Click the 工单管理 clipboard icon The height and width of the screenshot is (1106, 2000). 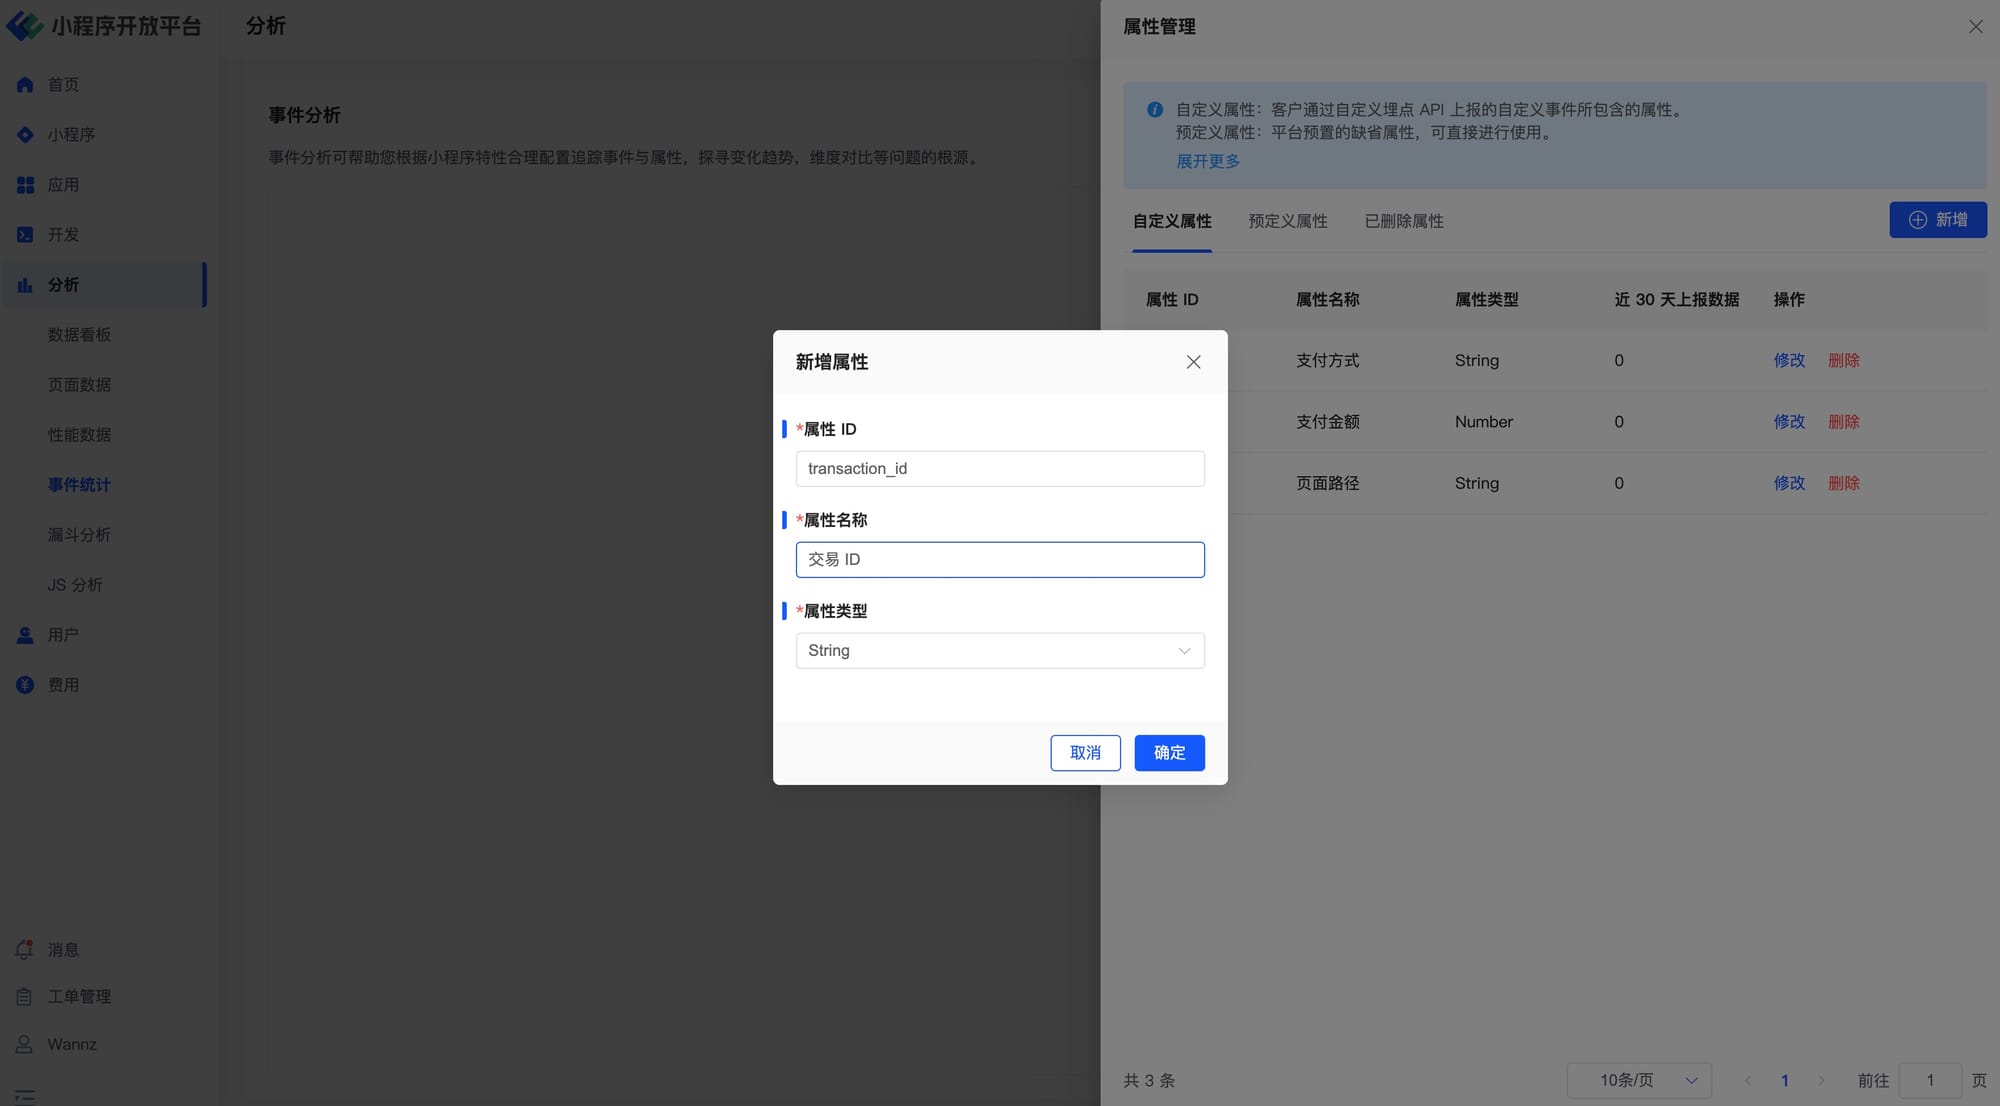click(25, 997)
